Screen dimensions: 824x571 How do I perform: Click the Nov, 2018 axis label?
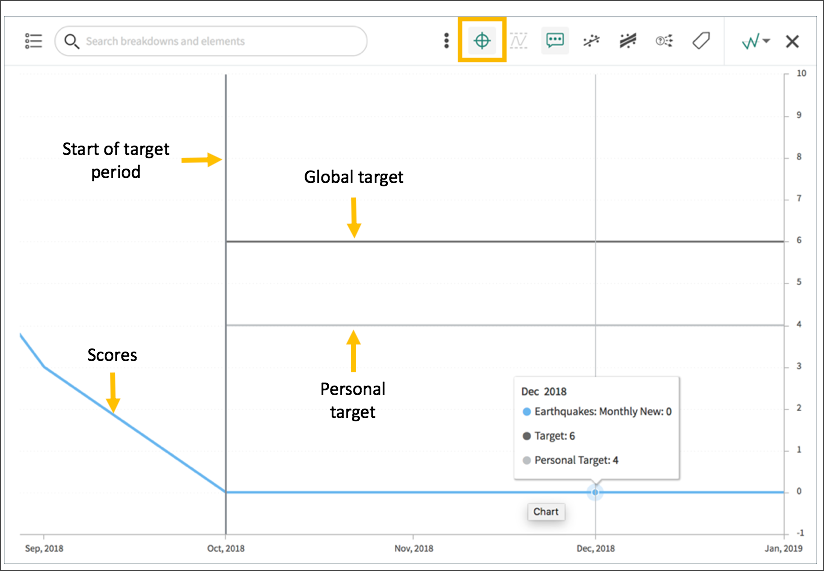coord(414,548)
